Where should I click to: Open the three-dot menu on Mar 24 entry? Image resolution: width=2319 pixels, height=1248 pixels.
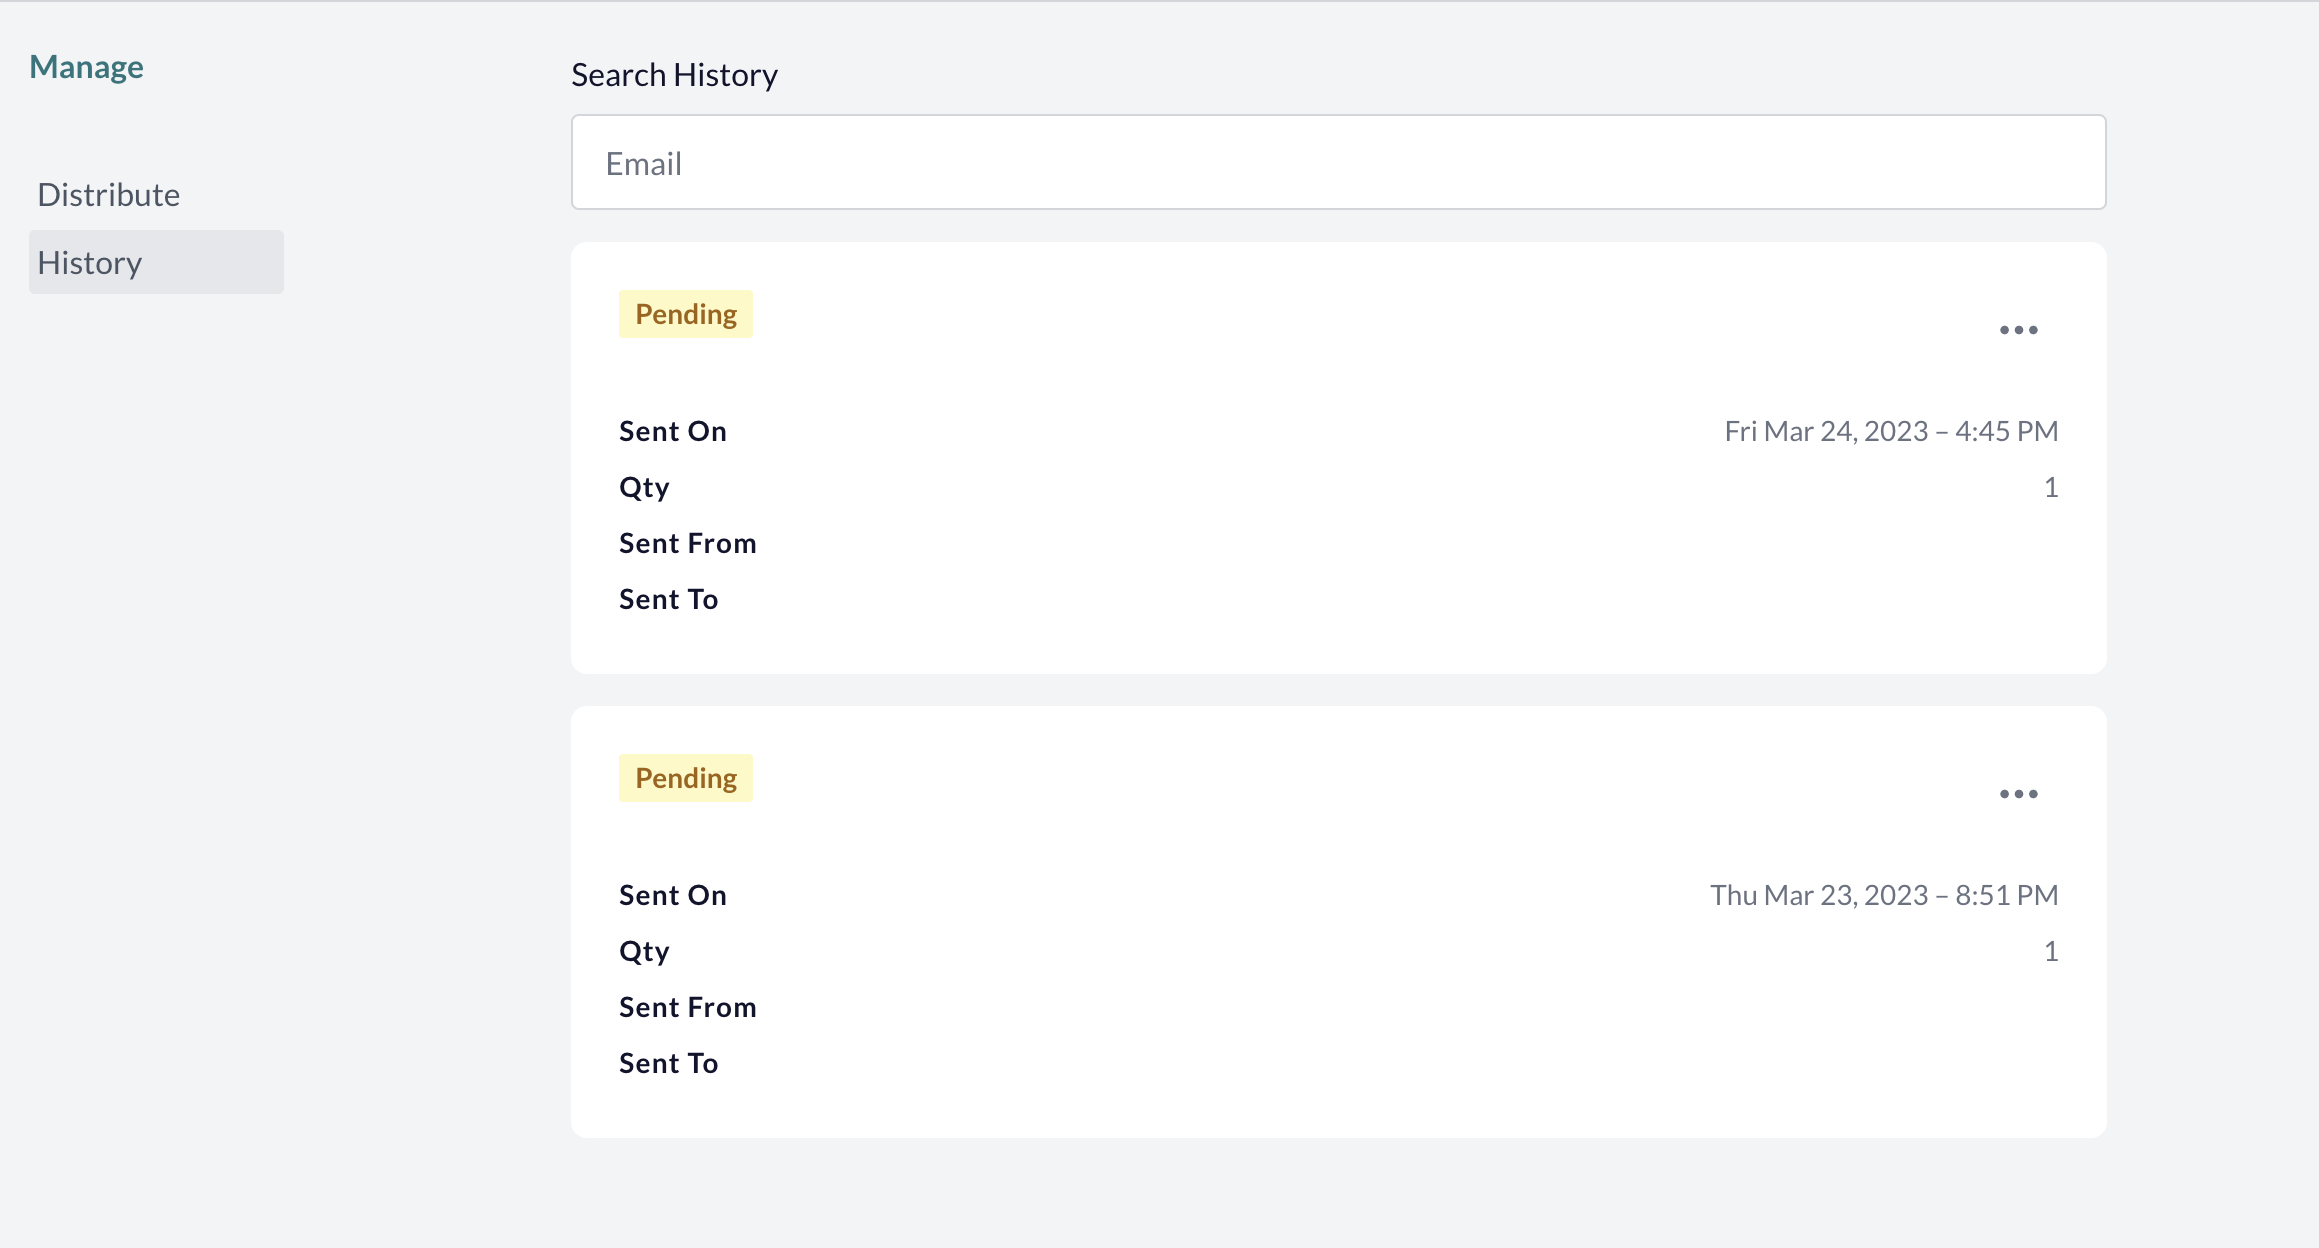pos(2018,330)
